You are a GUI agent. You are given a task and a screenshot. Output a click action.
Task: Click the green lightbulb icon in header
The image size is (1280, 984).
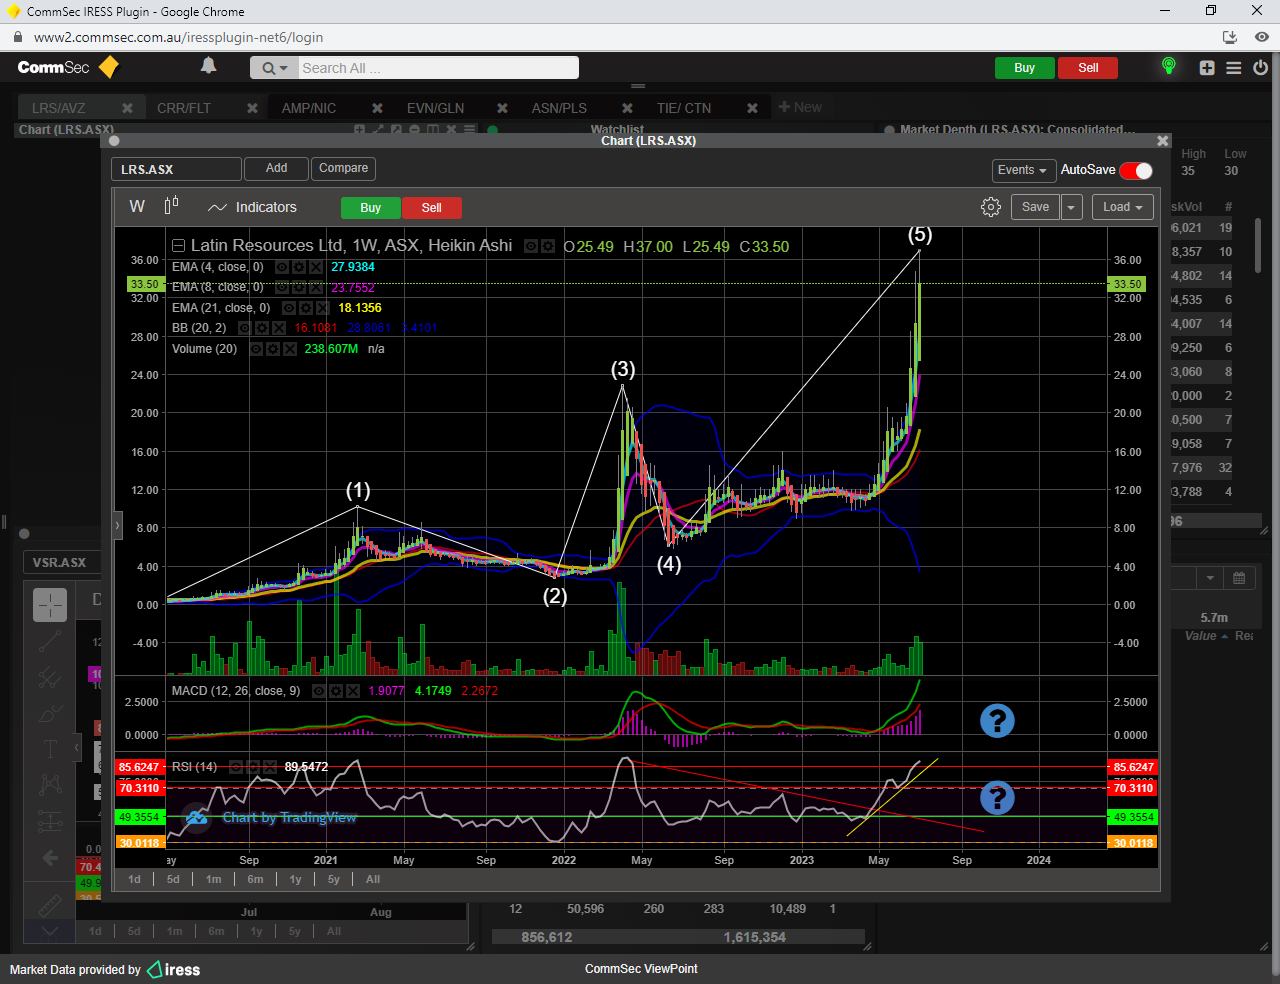pyautogui.click(x=1168, y=66)
